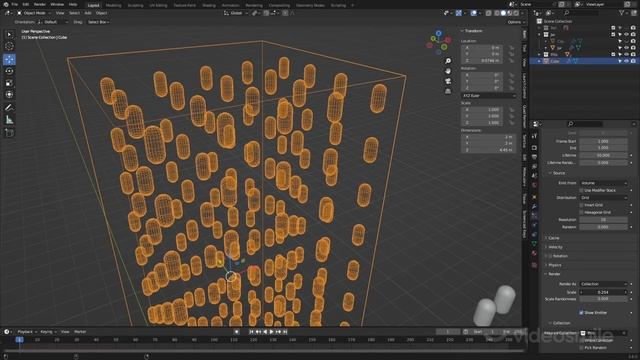640x360 pixels.
Task: Select the Cursor tool in the viewport toolbar
Action: pyautogui.click(x=9, y=47)
